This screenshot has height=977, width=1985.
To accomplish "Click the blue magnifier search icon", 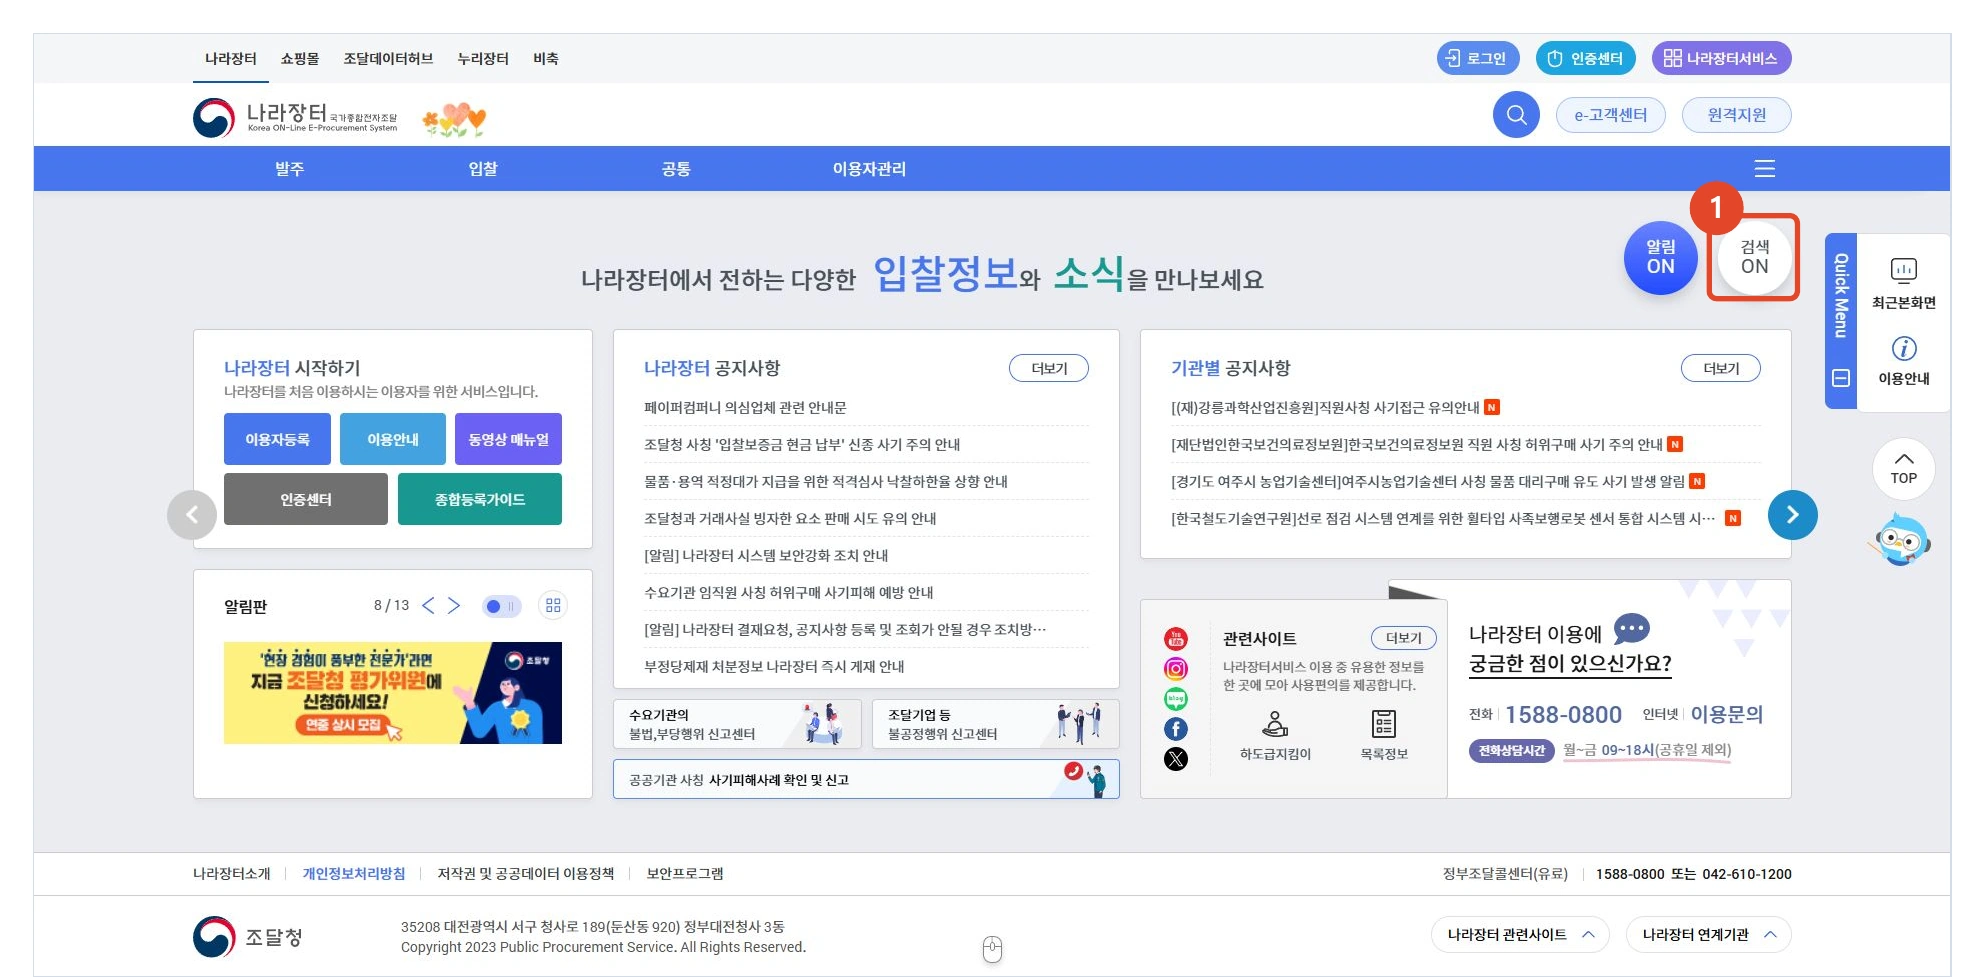I will coord(1516,115).
